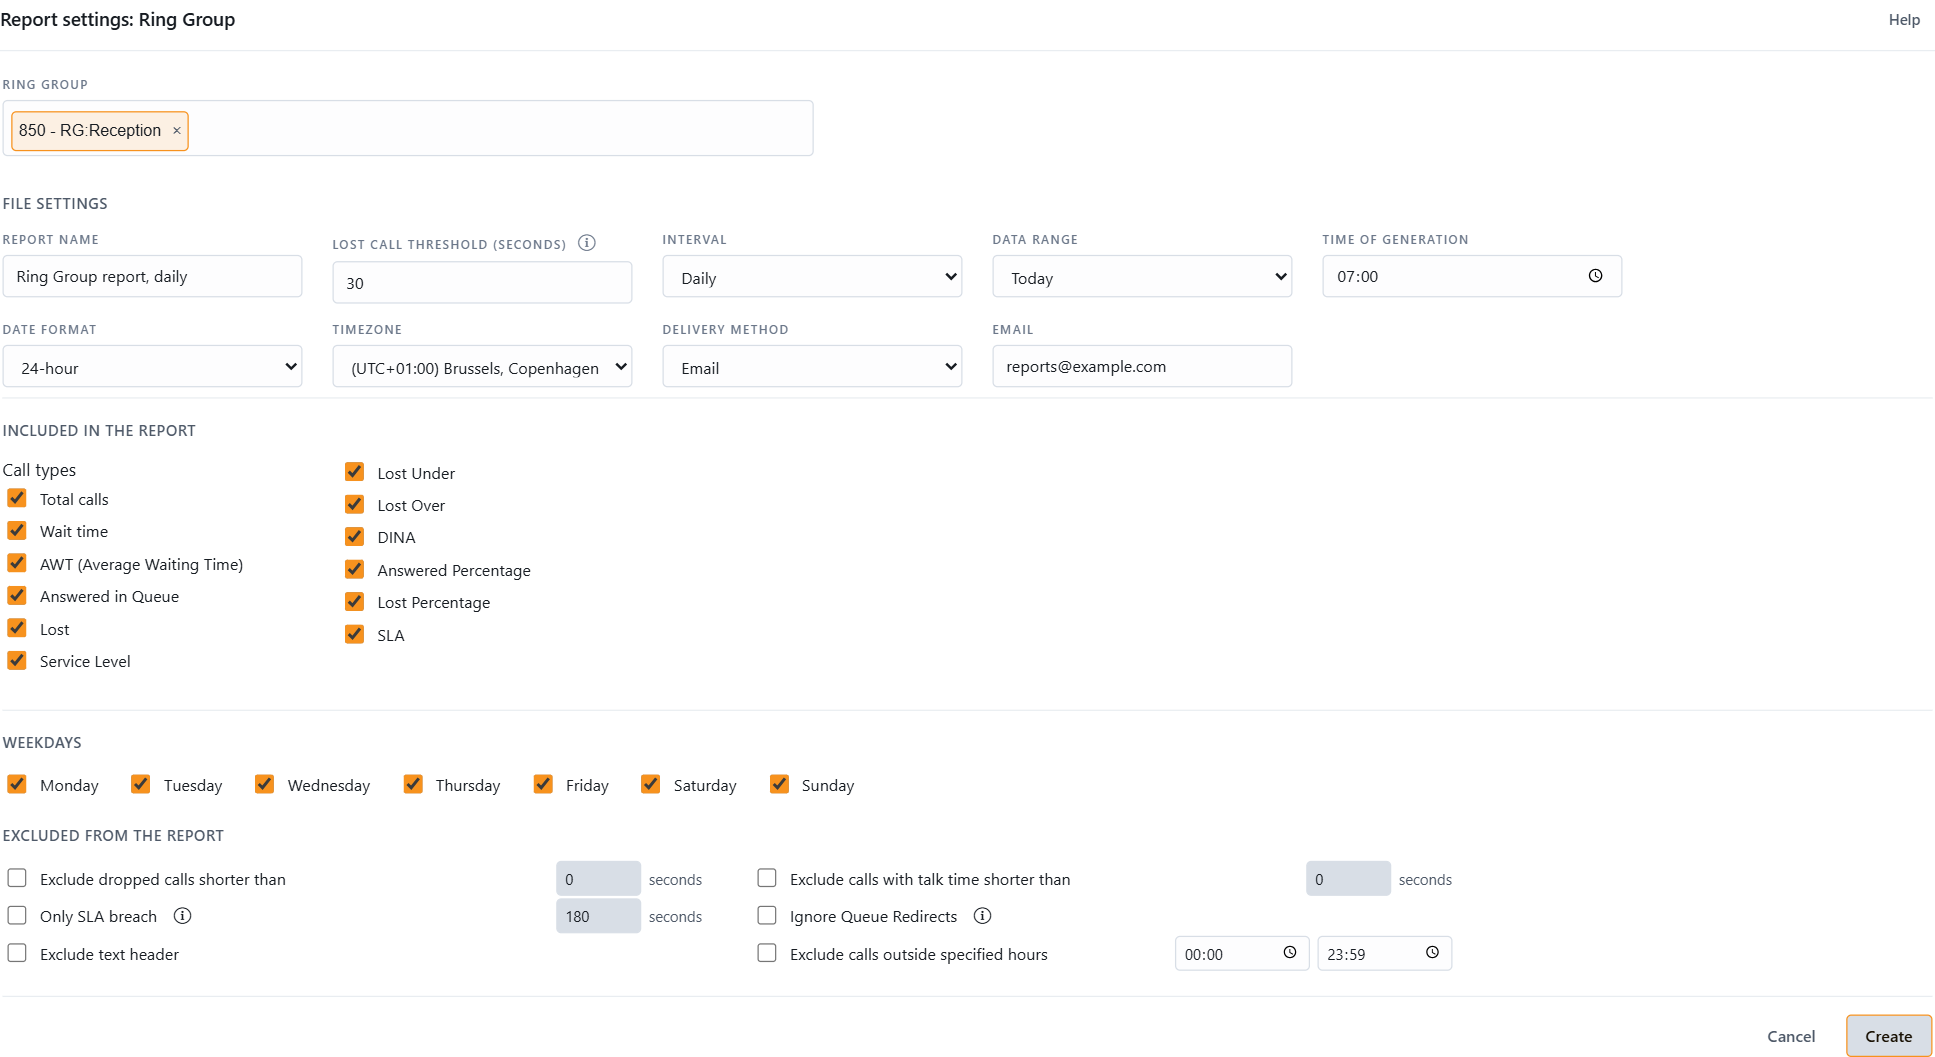Click the Ignore Queue Redirects info icon
This screenshot has width=1935, height=1057.
point(982,916)
